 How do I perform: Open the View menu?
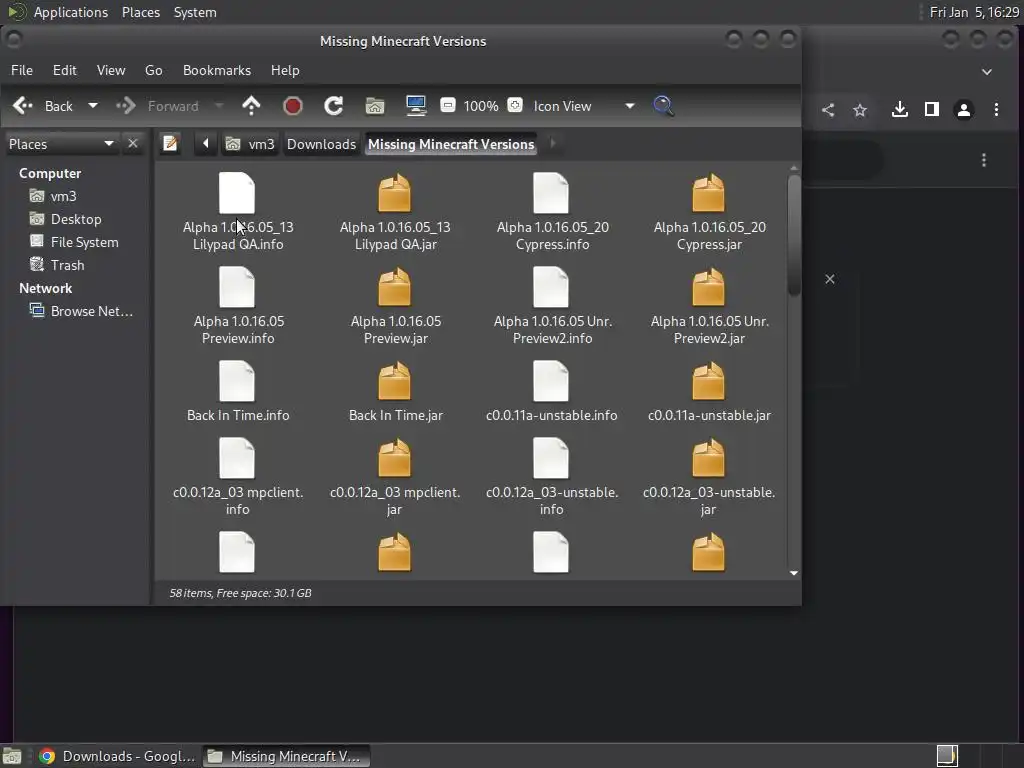(111, 70)
